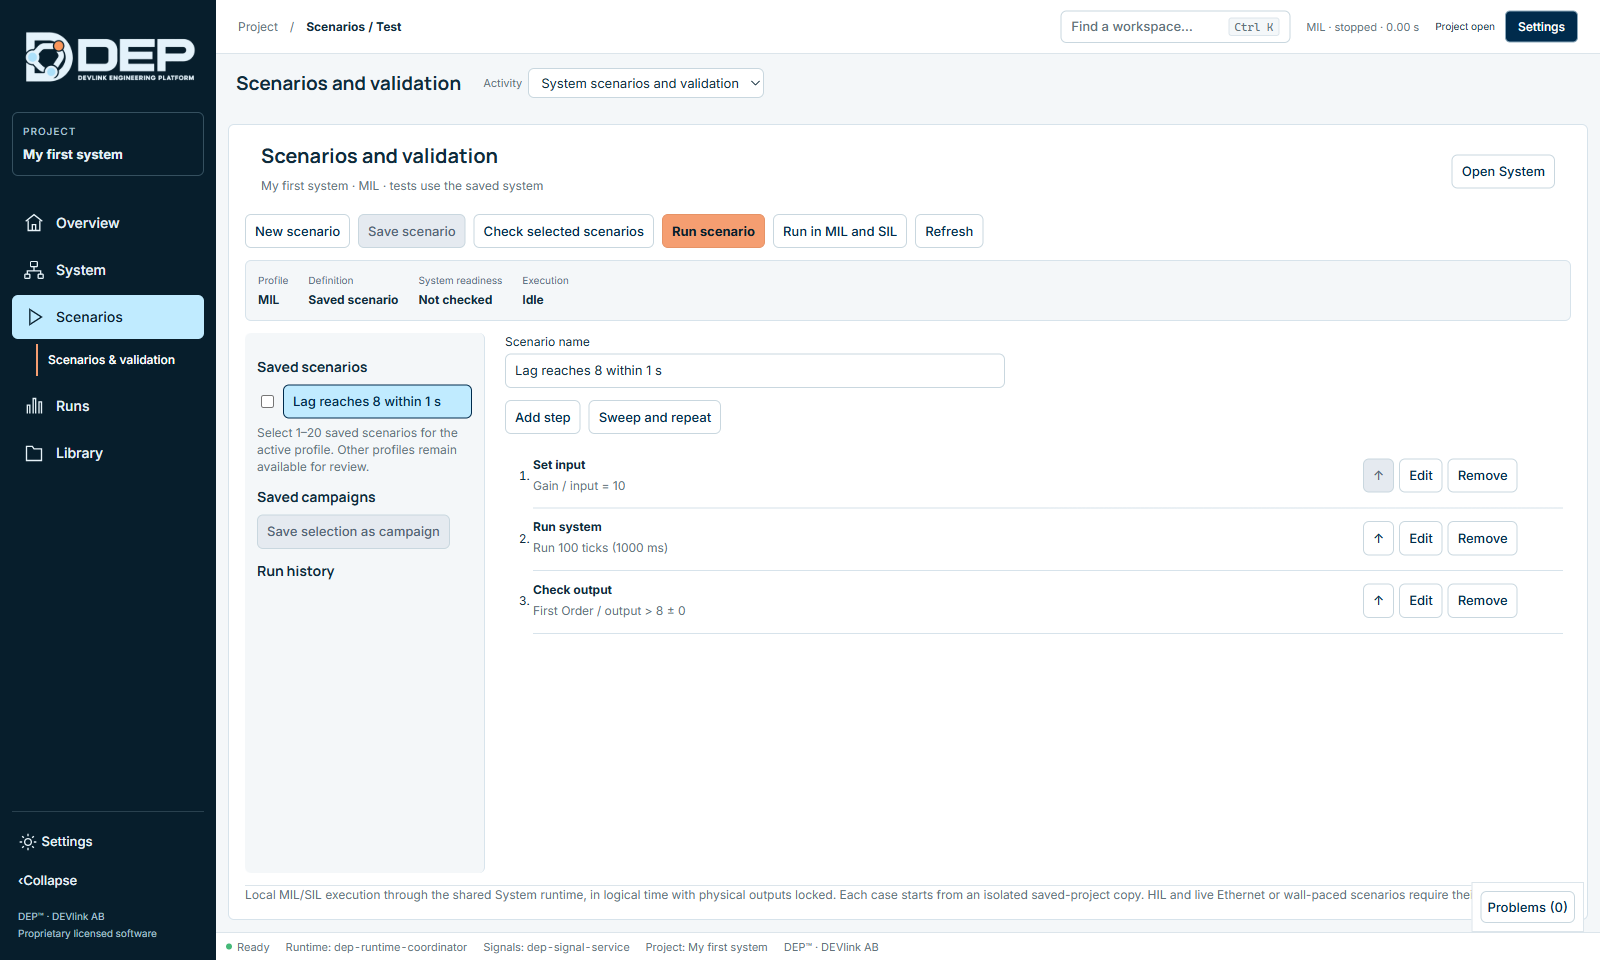Click the Library folder icon

[34, 453]
